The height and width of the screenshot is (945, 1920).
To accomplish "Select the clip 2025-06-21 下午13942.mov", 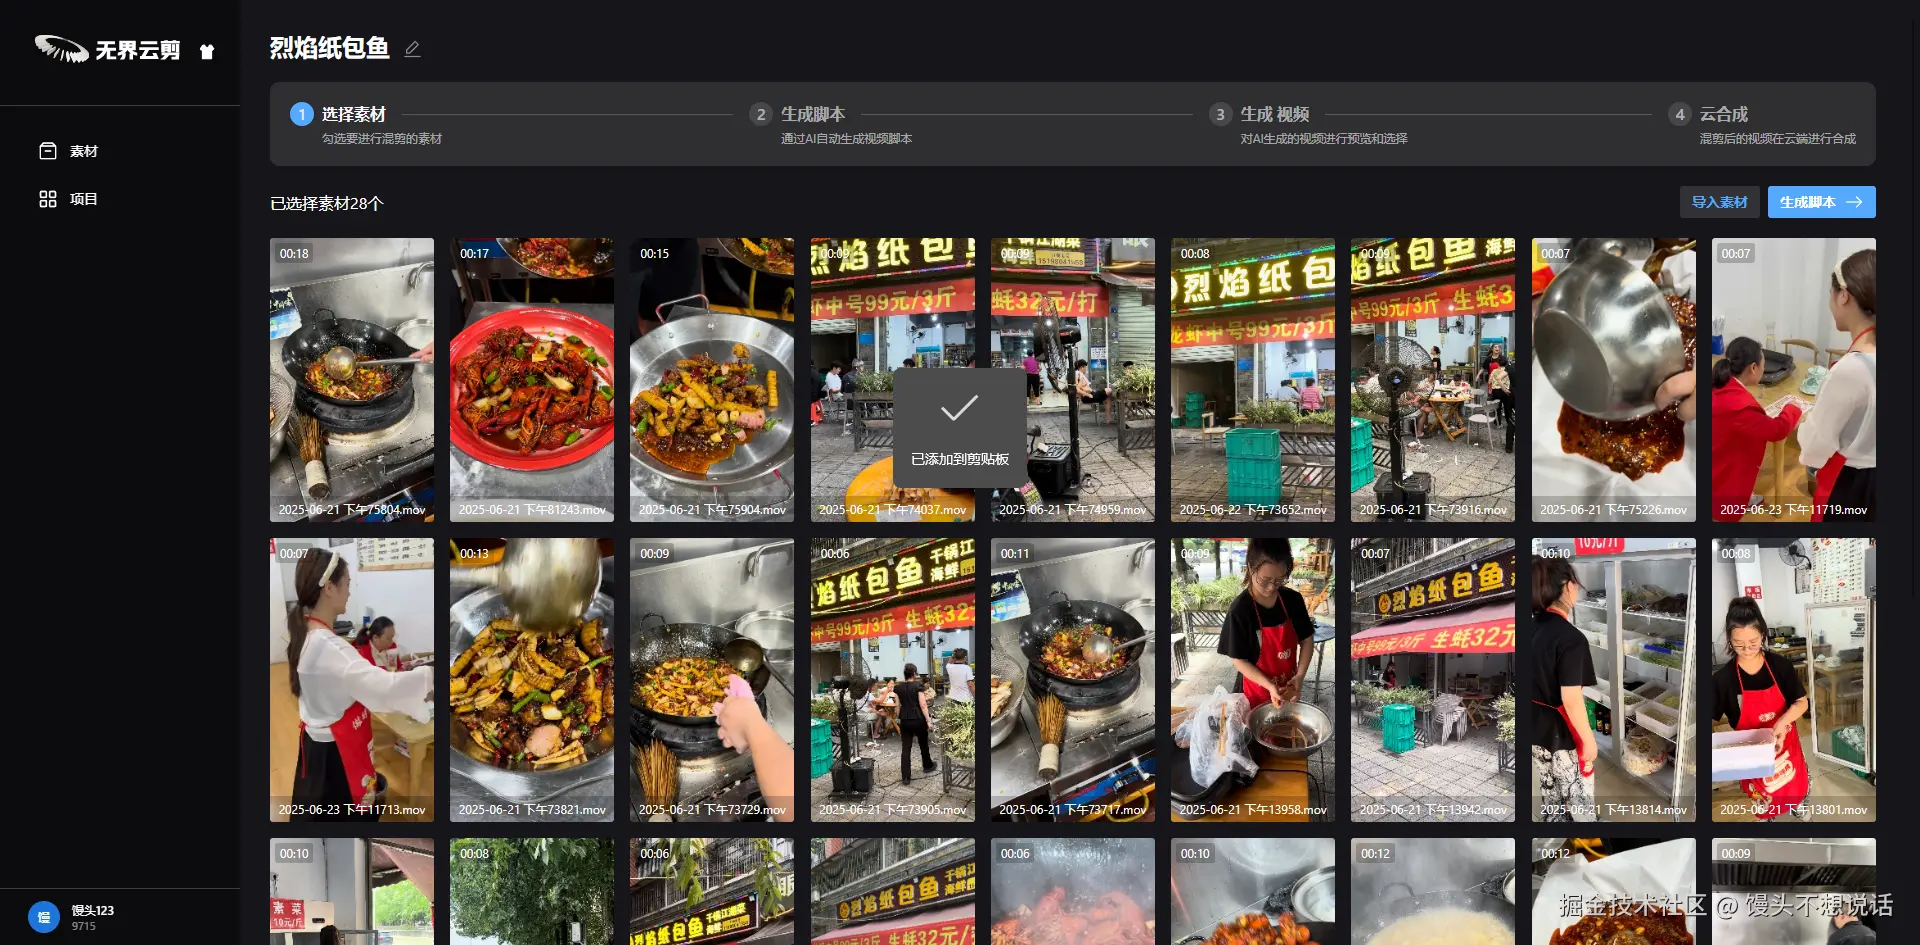I will click(1433, 680).
